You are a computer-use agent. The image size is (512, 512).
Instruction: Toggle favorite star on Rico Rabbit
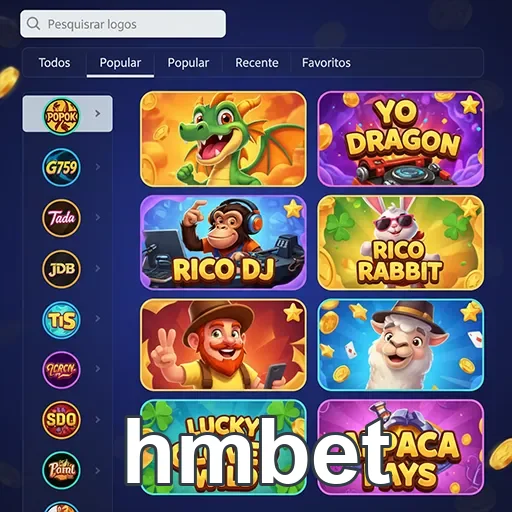(x=470, y=208)
